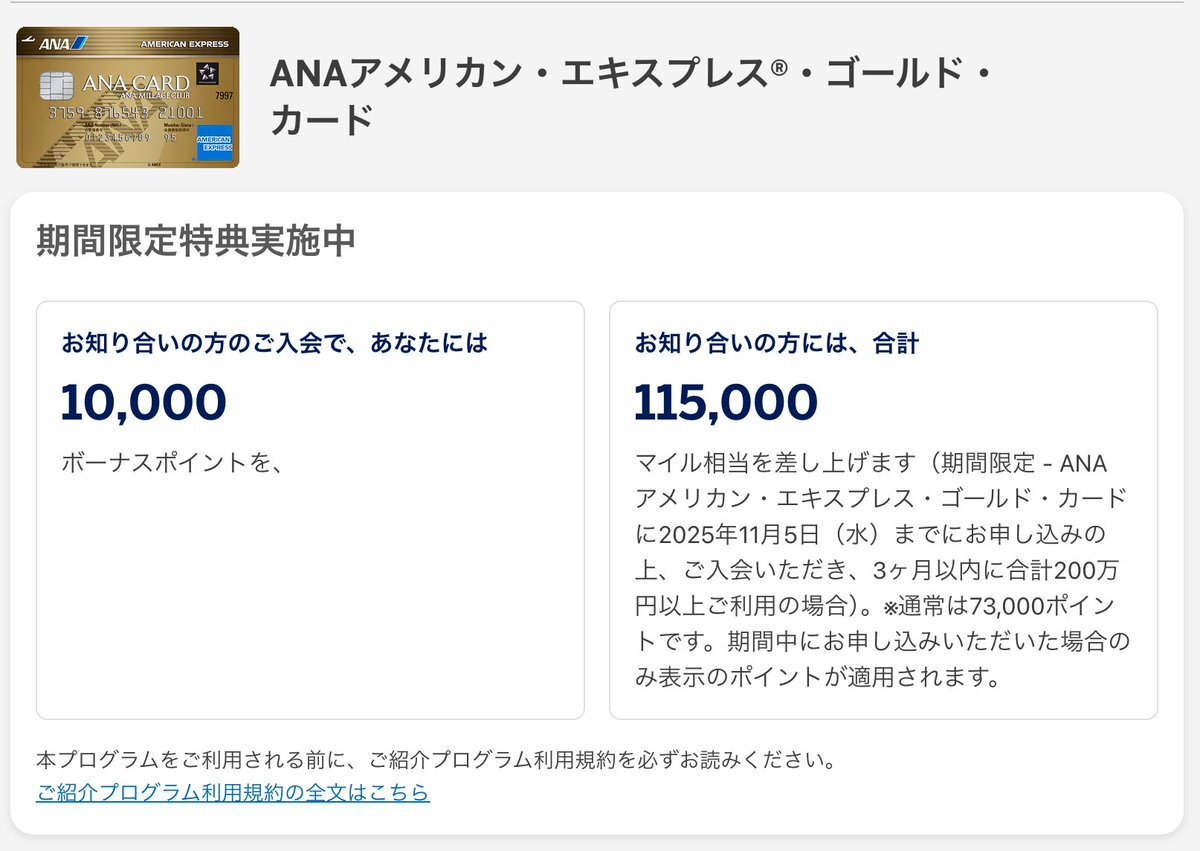Select the お知り合いの方のご入会で、あなたには heading
Image resolution: width=1200 pixels, height=851 pixels.
pyautogui.click(x=274, y=343)
